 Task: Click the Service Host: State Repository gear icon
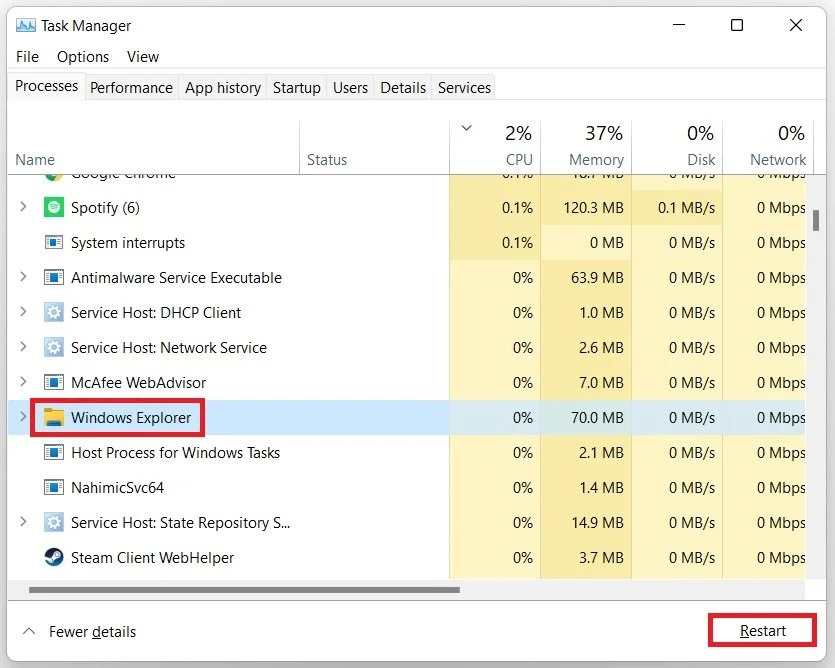pos(54,523)
